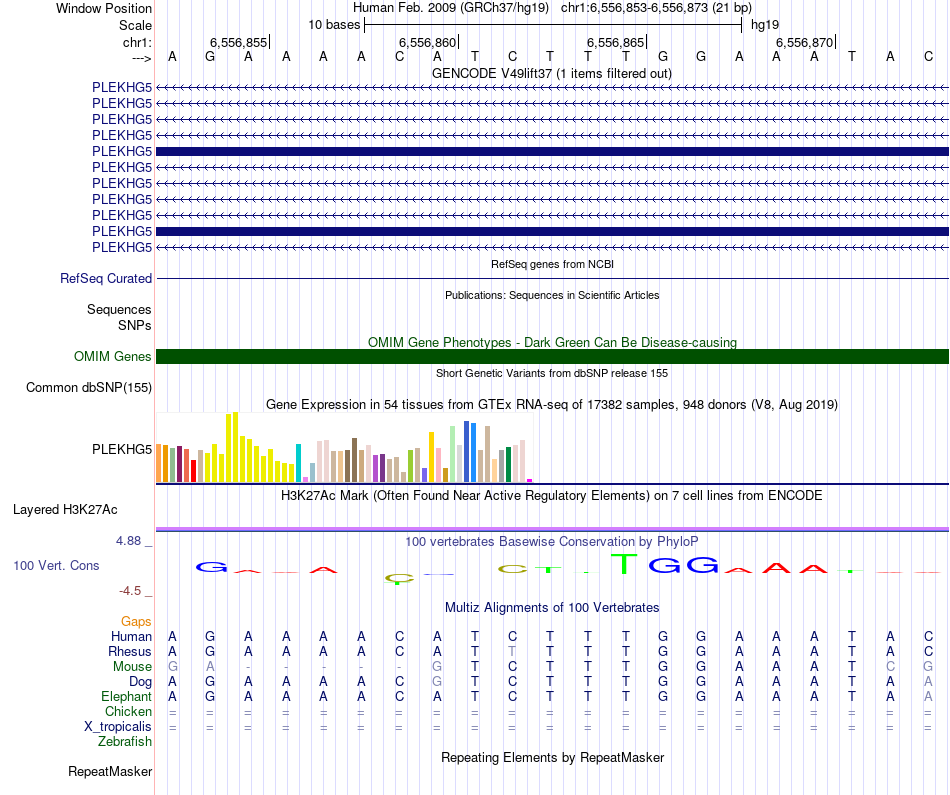Click the 'RefSeq Curated' track label
Image resolution: width=950 pixels, height=795 pixels.
(106, 279)
